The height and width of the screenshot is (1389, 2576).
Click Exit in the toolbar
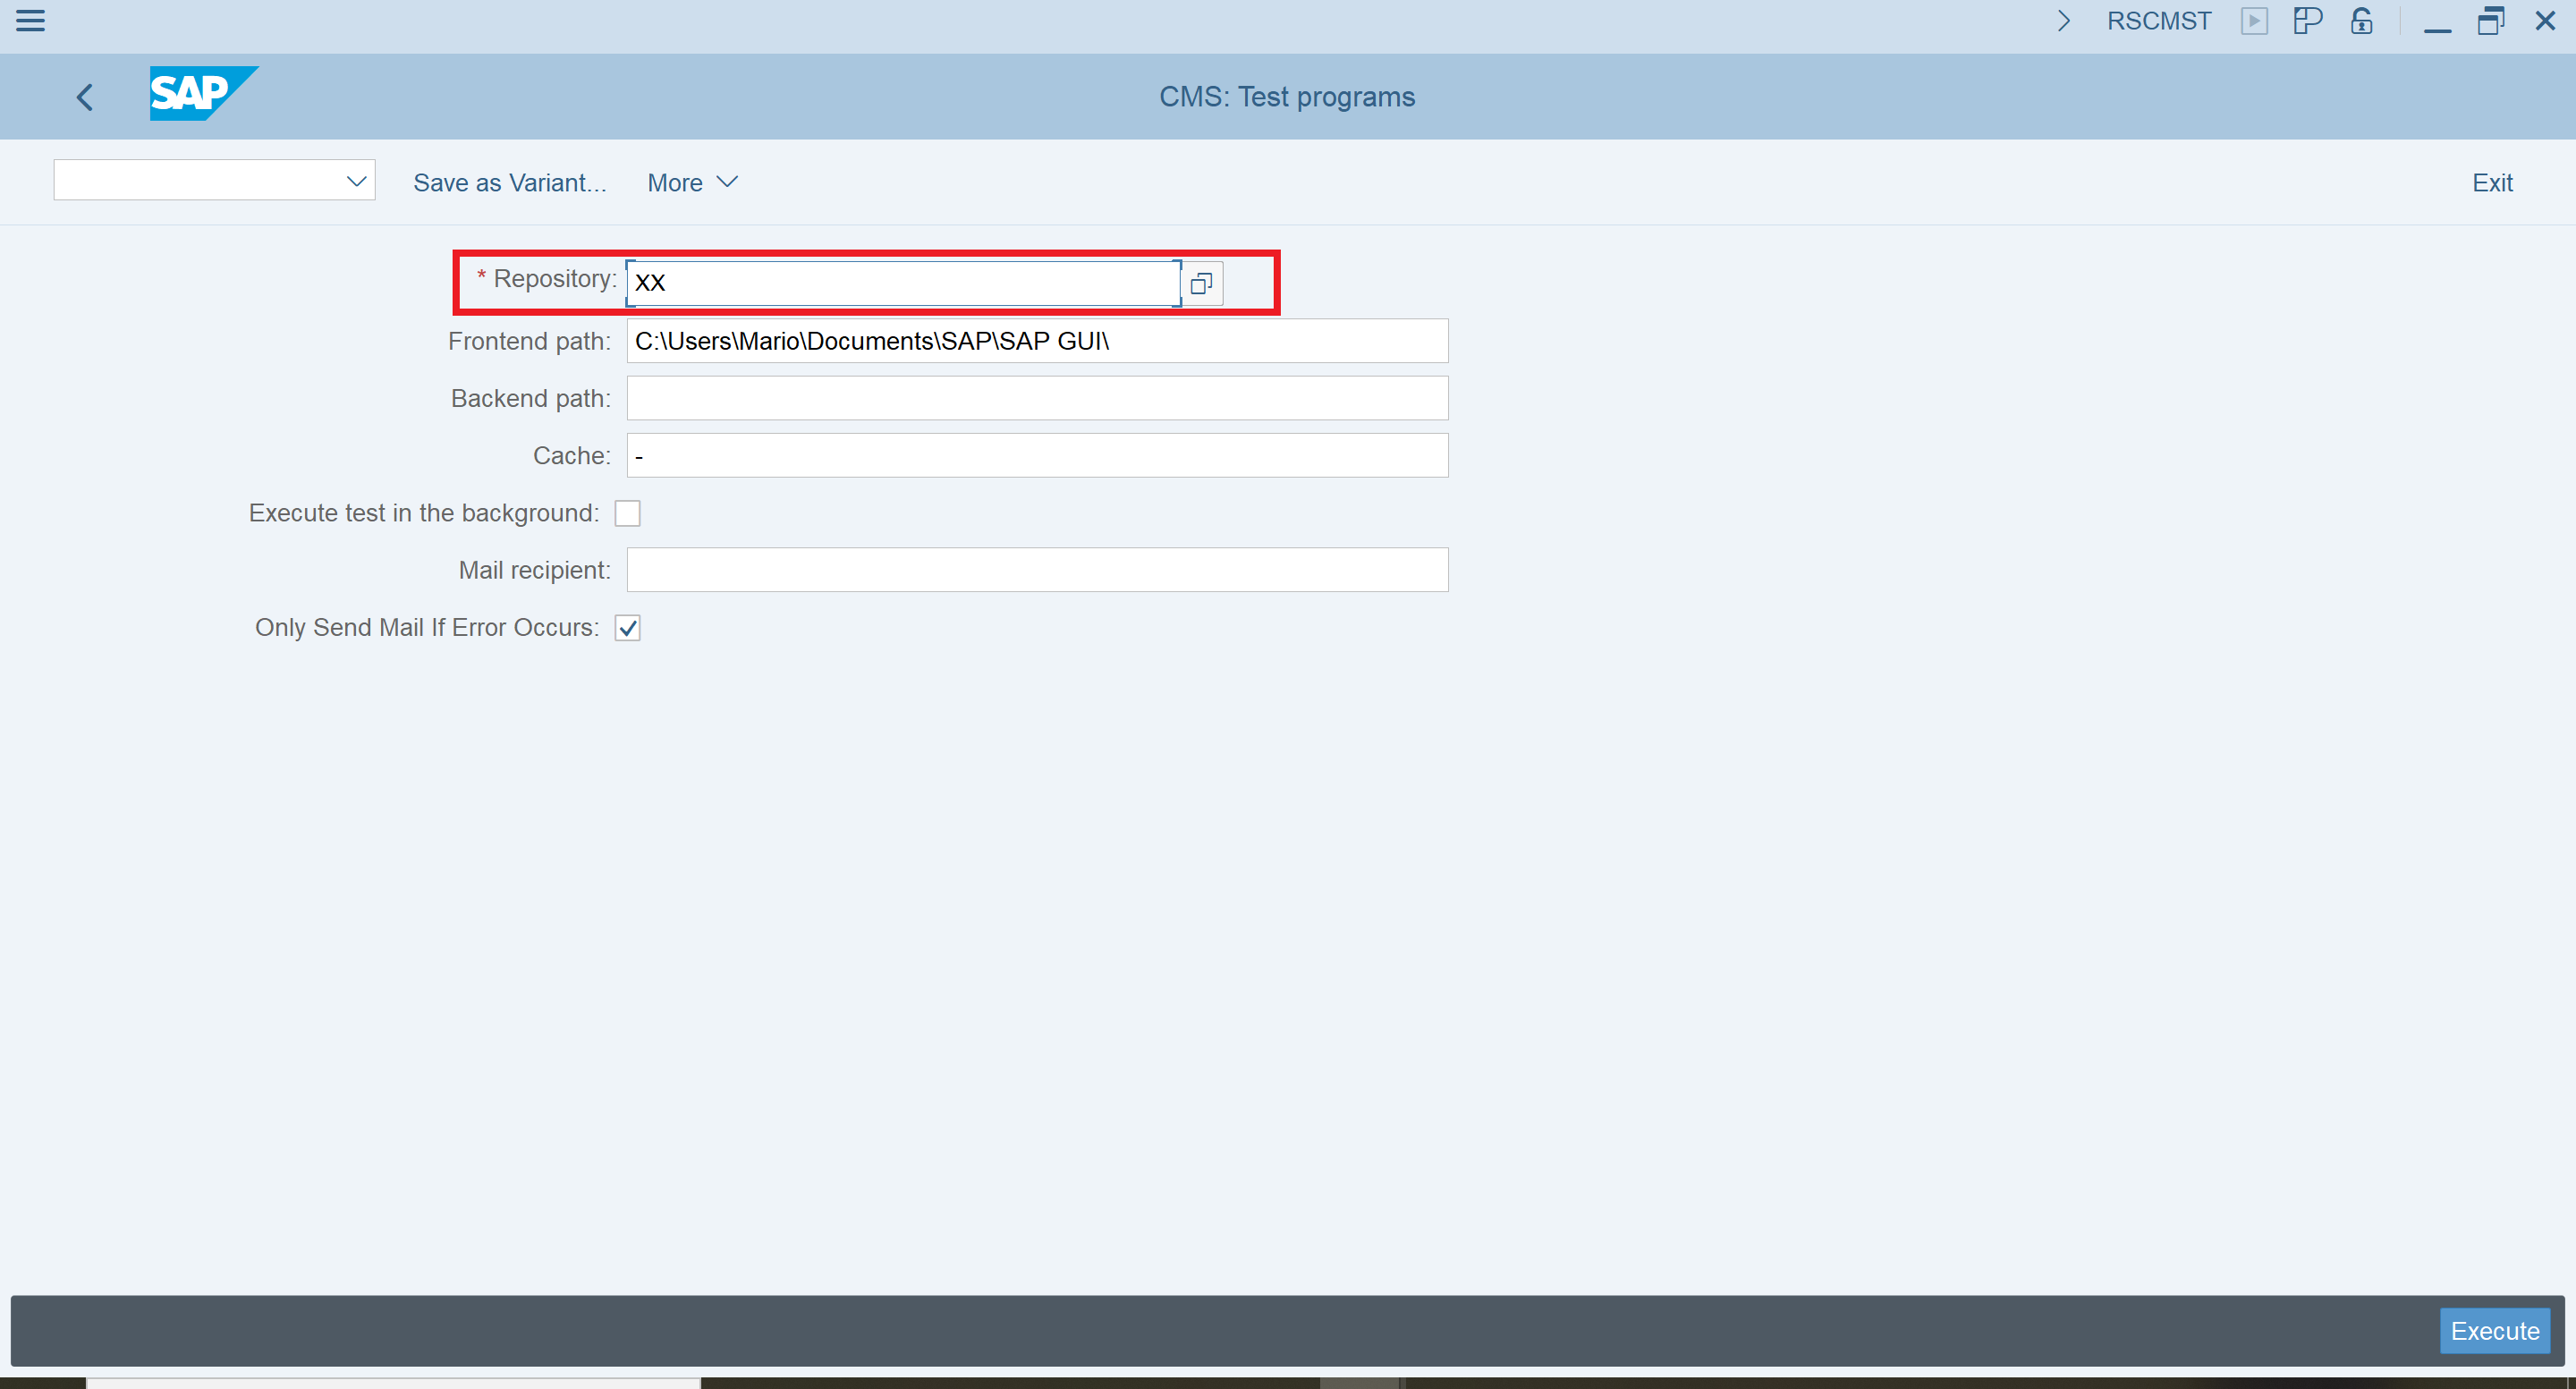[x=2492, y=183]
